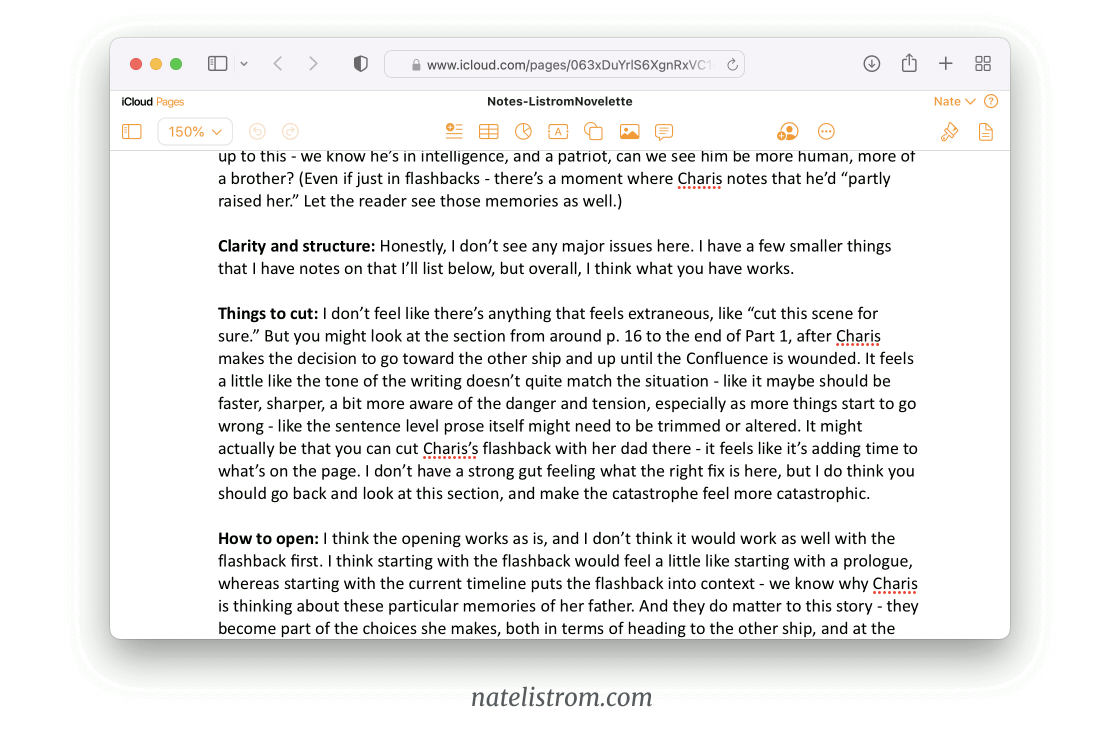Open the privacy shield report
The image size is (1120, 744).
[x=361, y=64]
